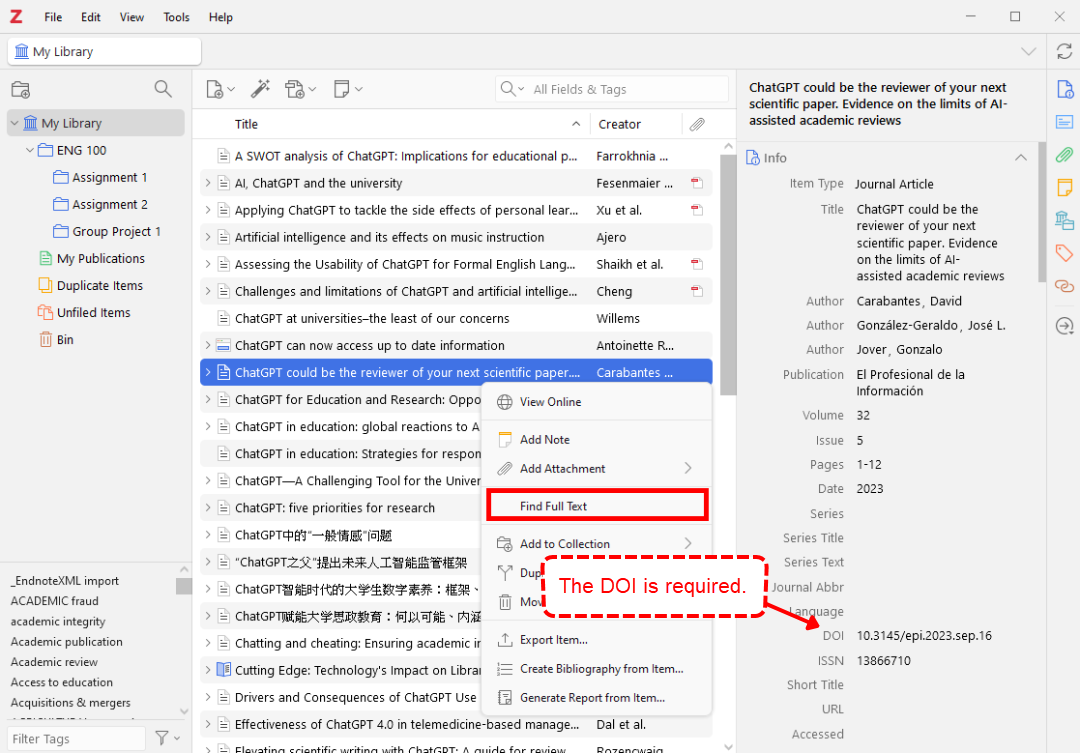The height and width of the screenshot is (753, 1080).
Task: Choose Export Item from context menu
Action: pos(553,640)
